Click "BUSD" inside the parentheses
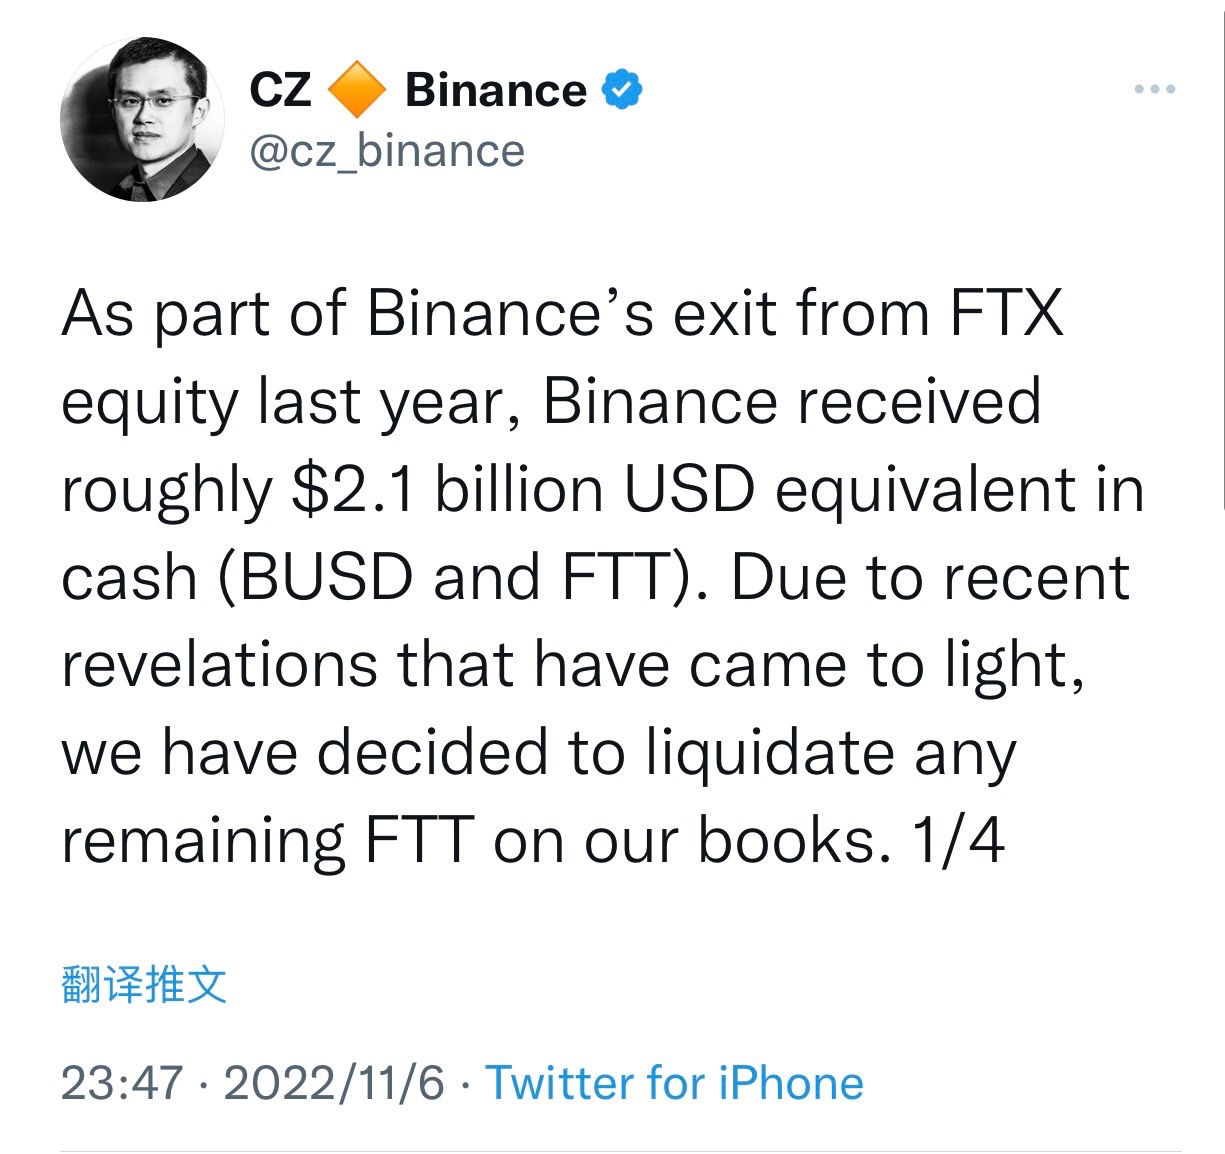Image resolution: width=1225 pixels, height=1154 pixels. (x=325, y=578)
